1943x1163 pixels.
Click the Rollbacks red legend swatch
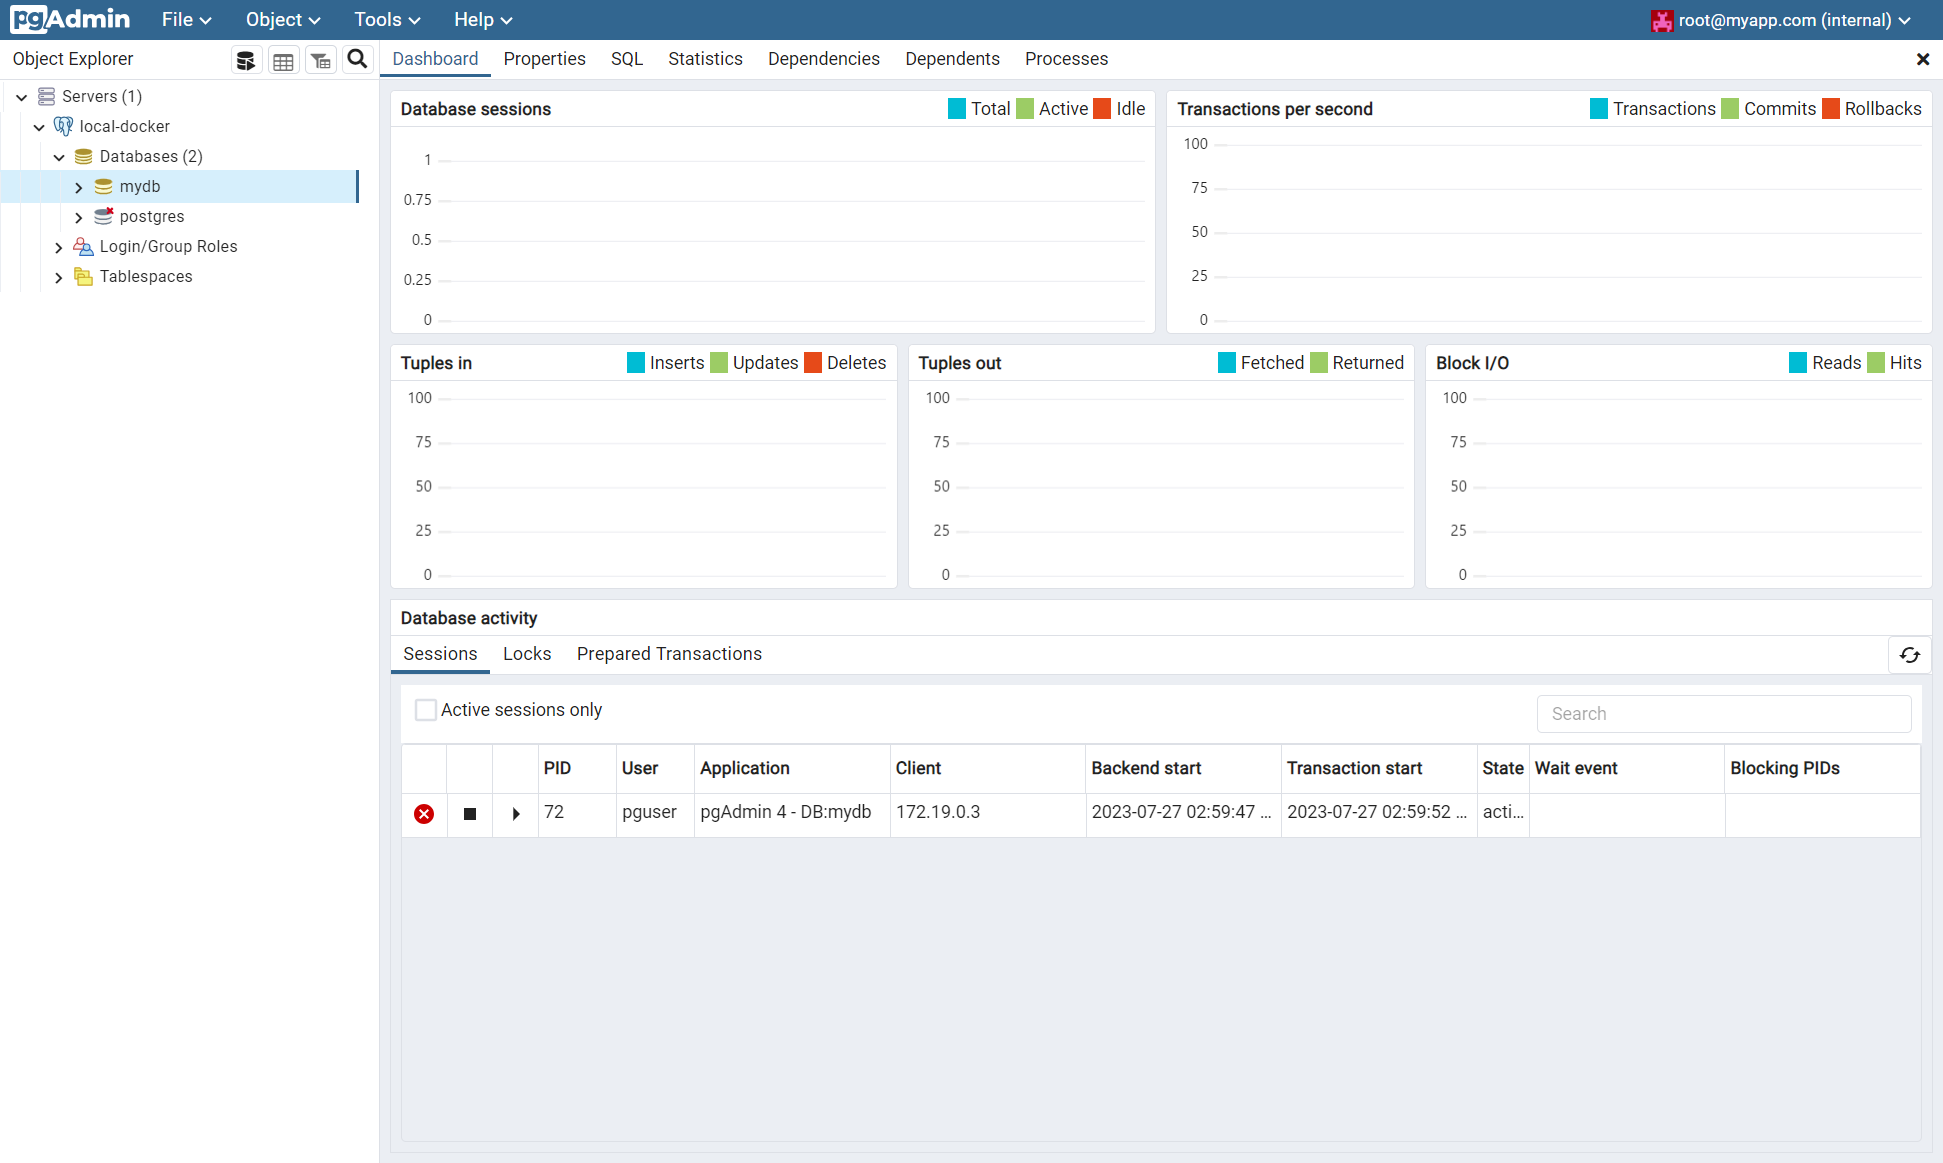1831,109
